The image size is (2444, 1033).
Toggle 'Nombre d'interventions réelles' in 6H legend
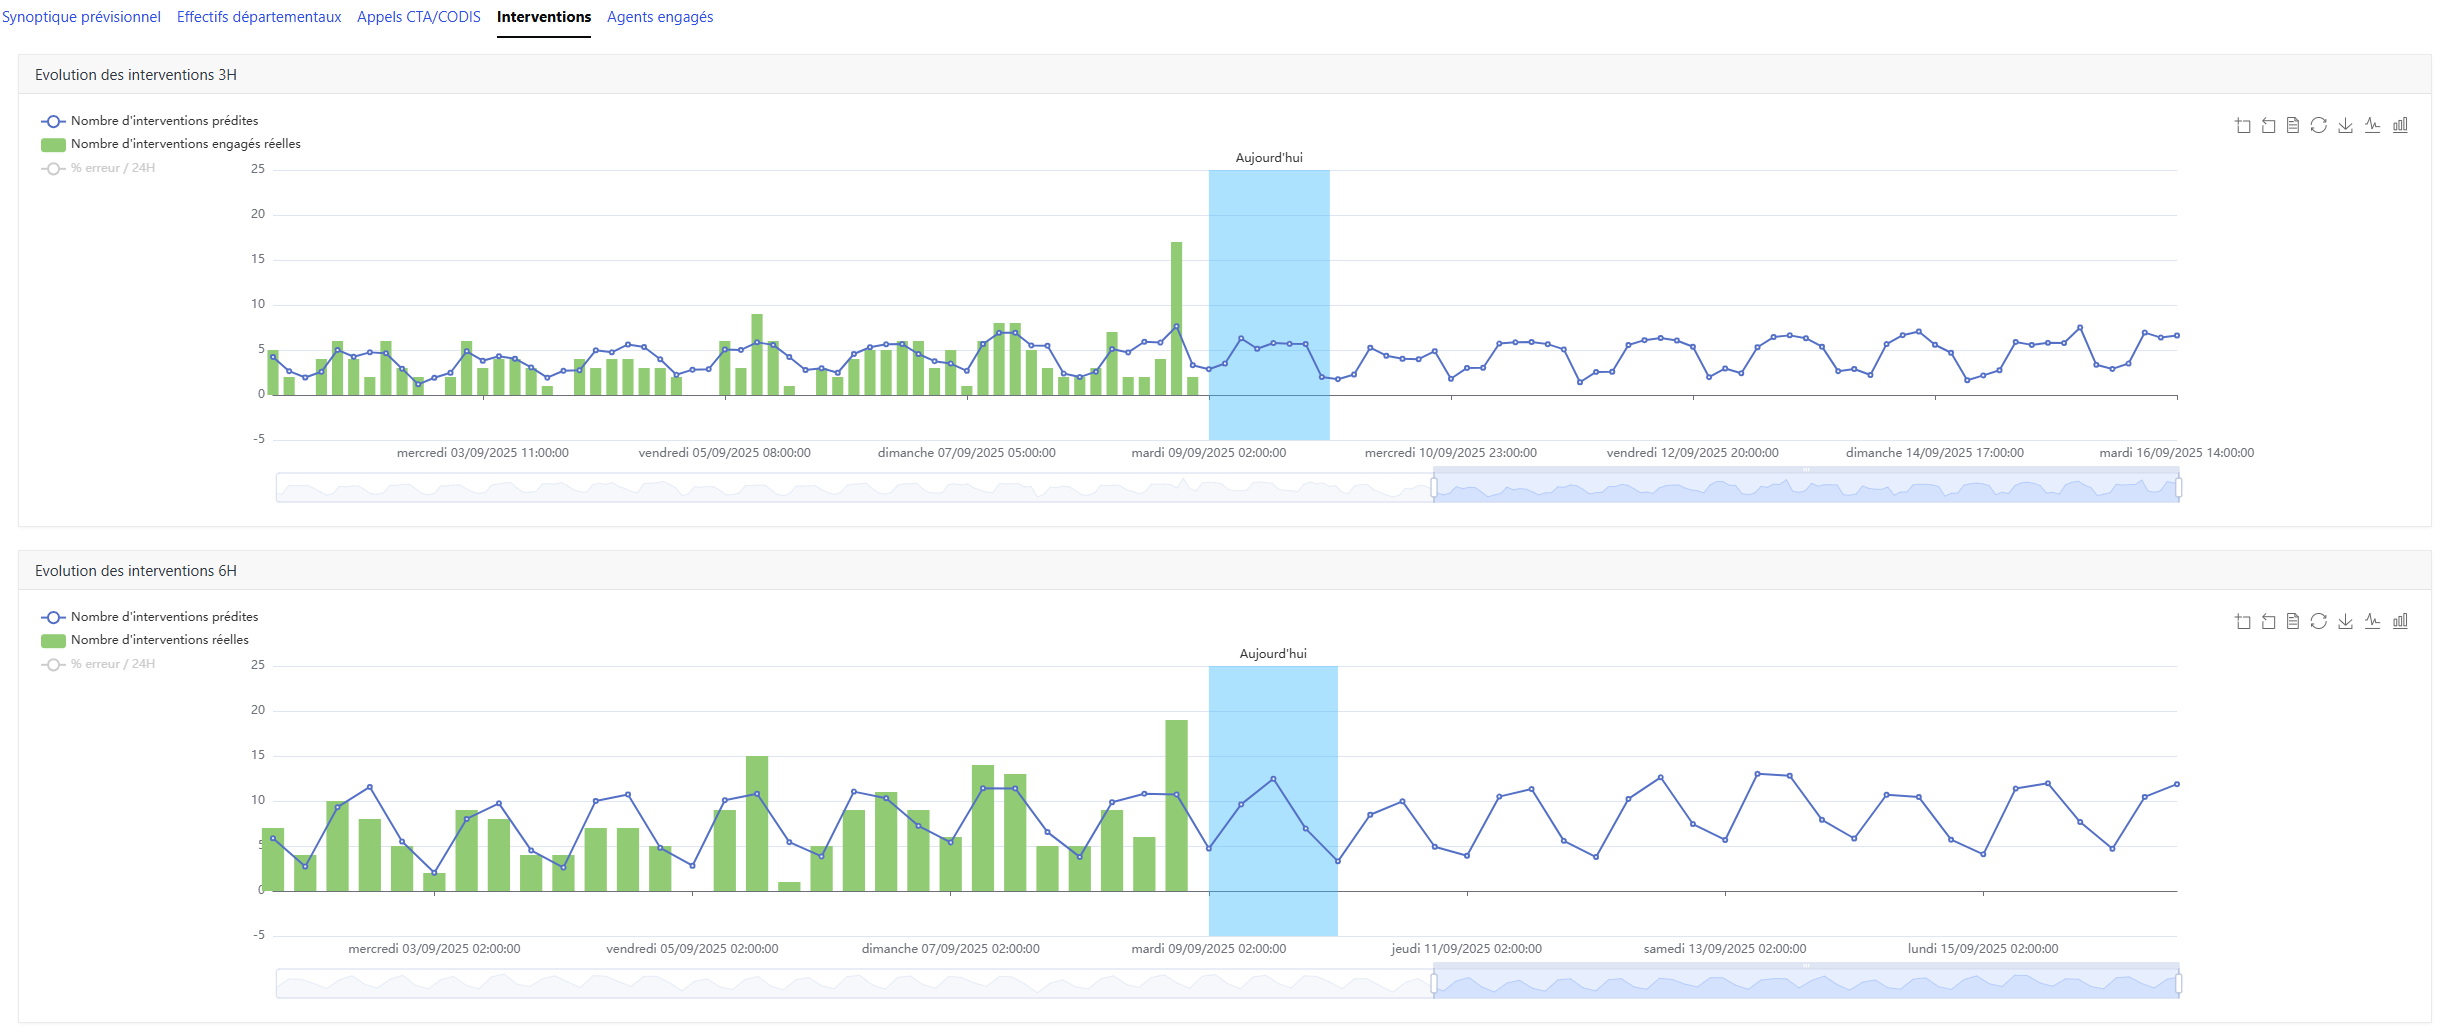pos(159,640)
